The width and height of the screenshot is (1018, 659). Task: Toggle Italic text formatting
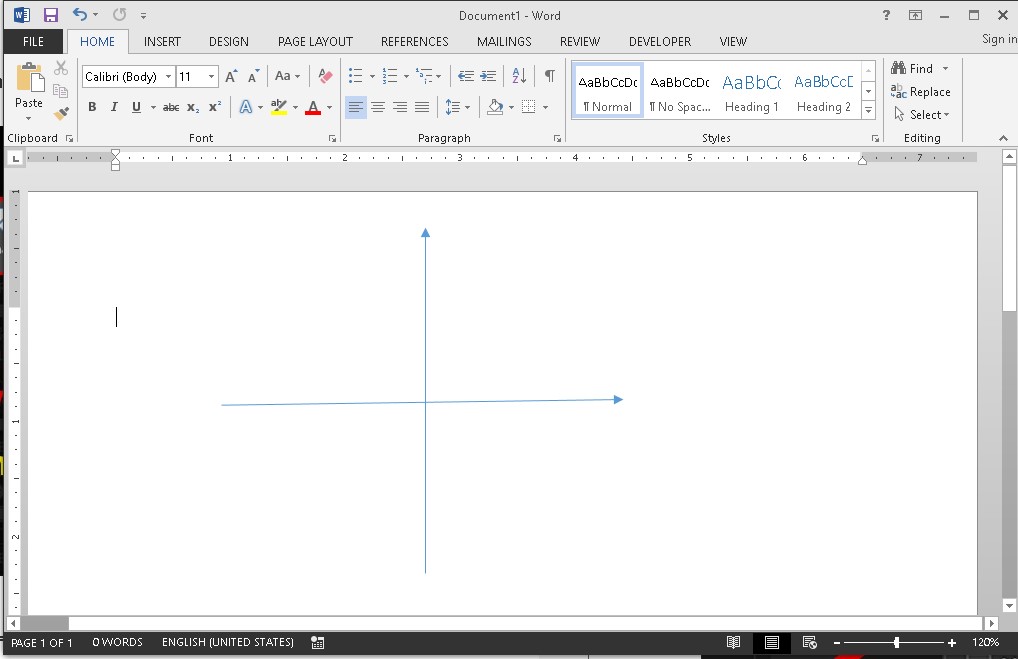[x=114, y=107]
